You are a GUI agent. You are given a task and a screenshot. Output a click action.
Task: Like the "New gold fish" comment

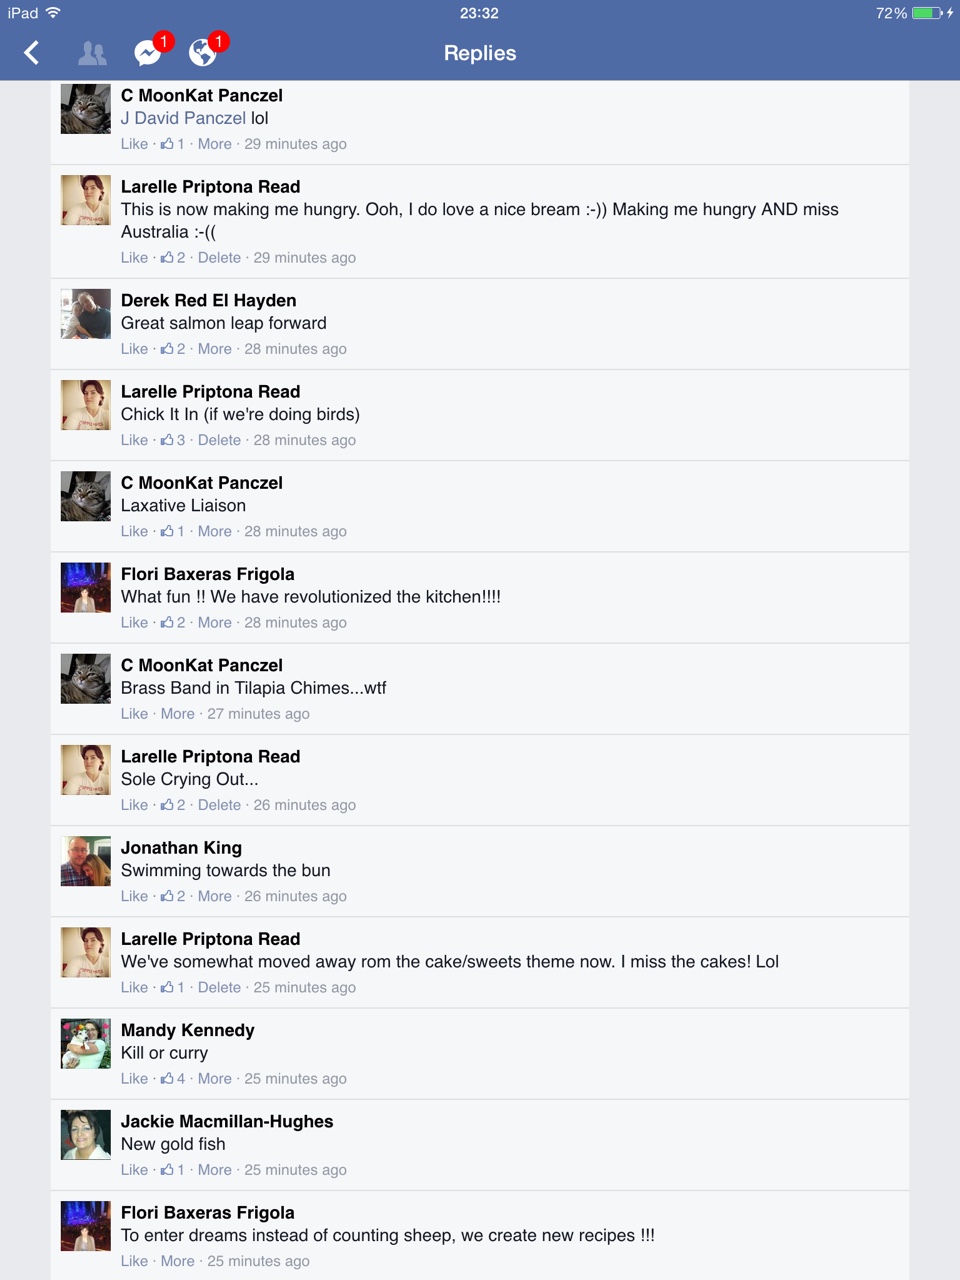coord(134,1170)
